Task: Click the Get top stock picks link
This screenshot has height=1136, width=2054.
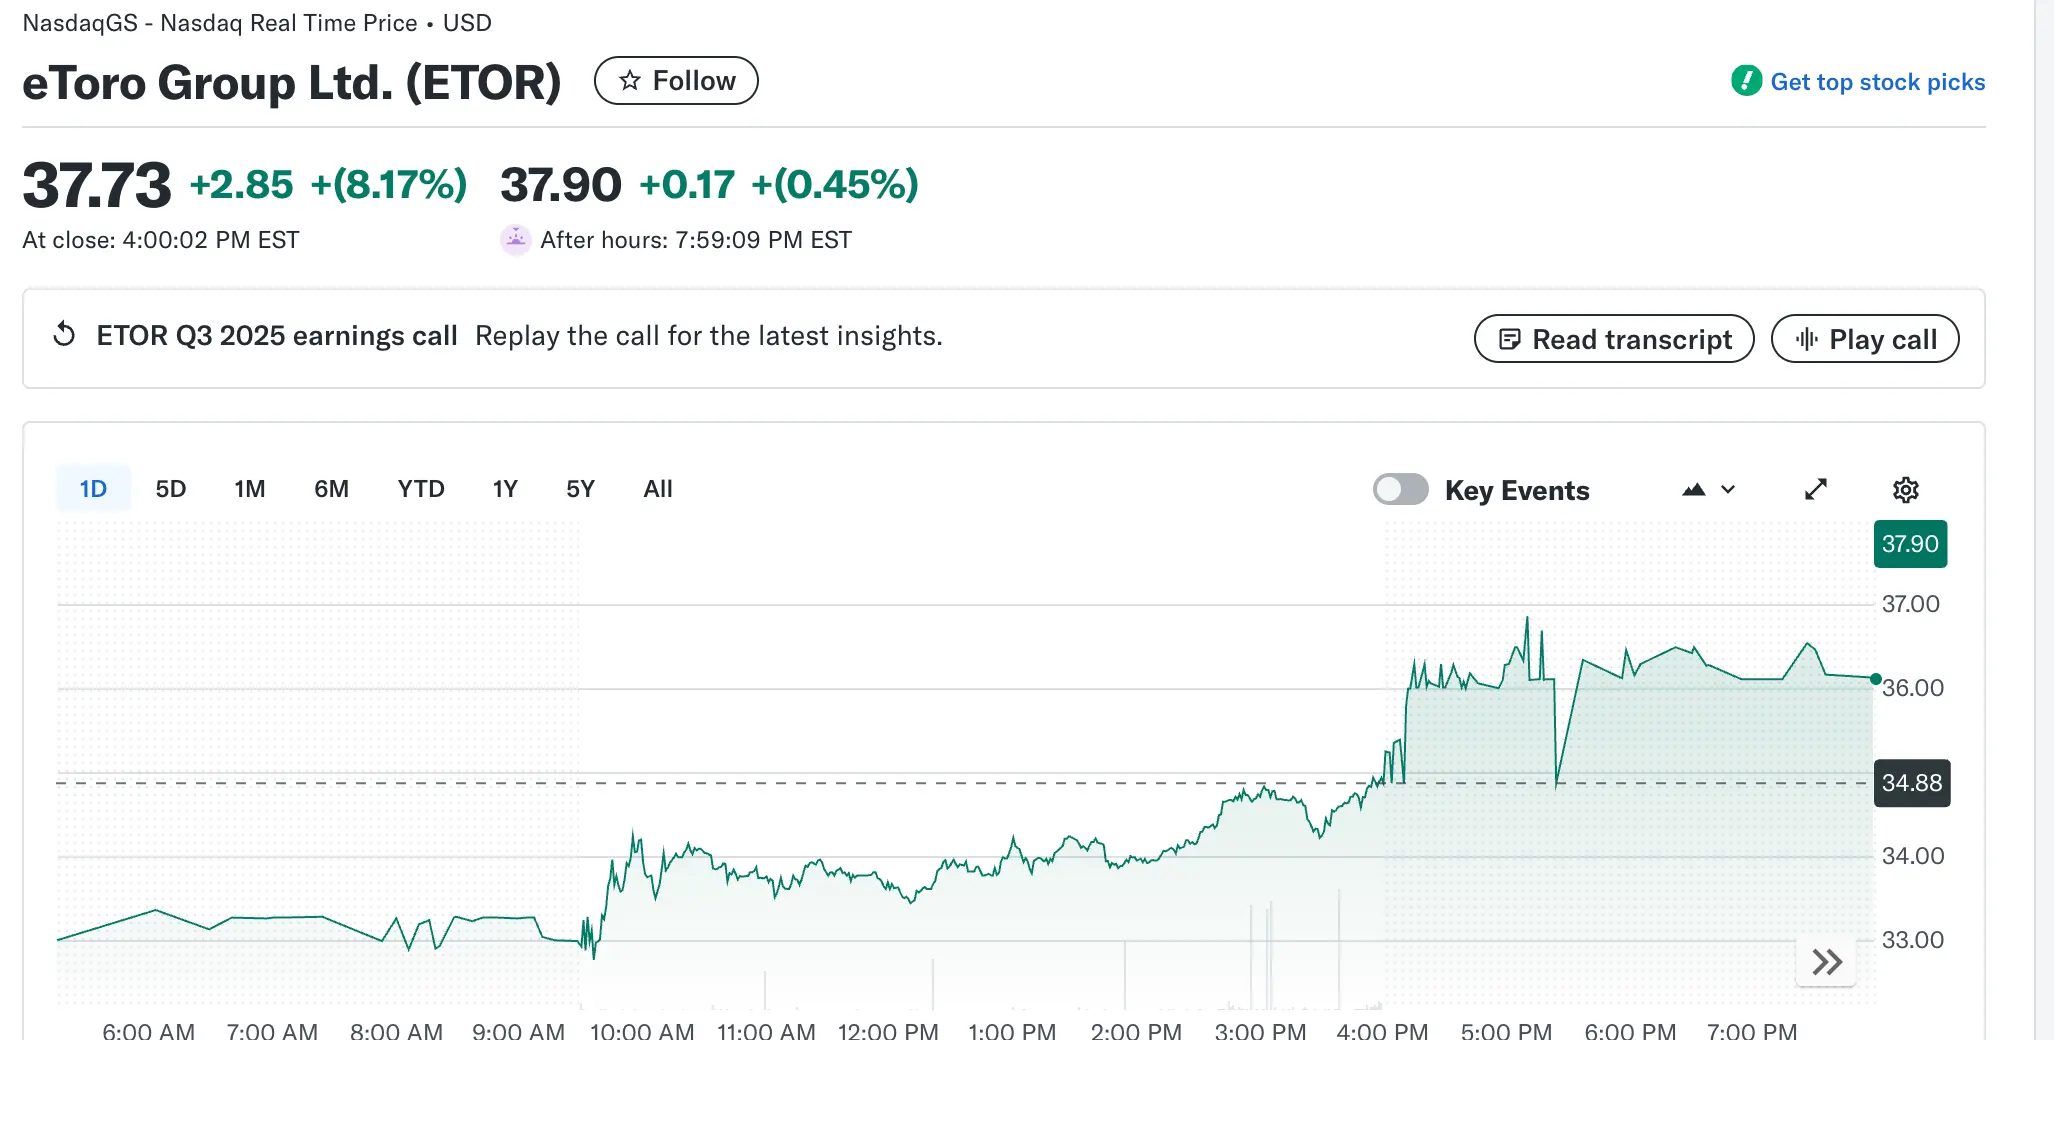Action: pyautogui.click(x=1878, y=81)
